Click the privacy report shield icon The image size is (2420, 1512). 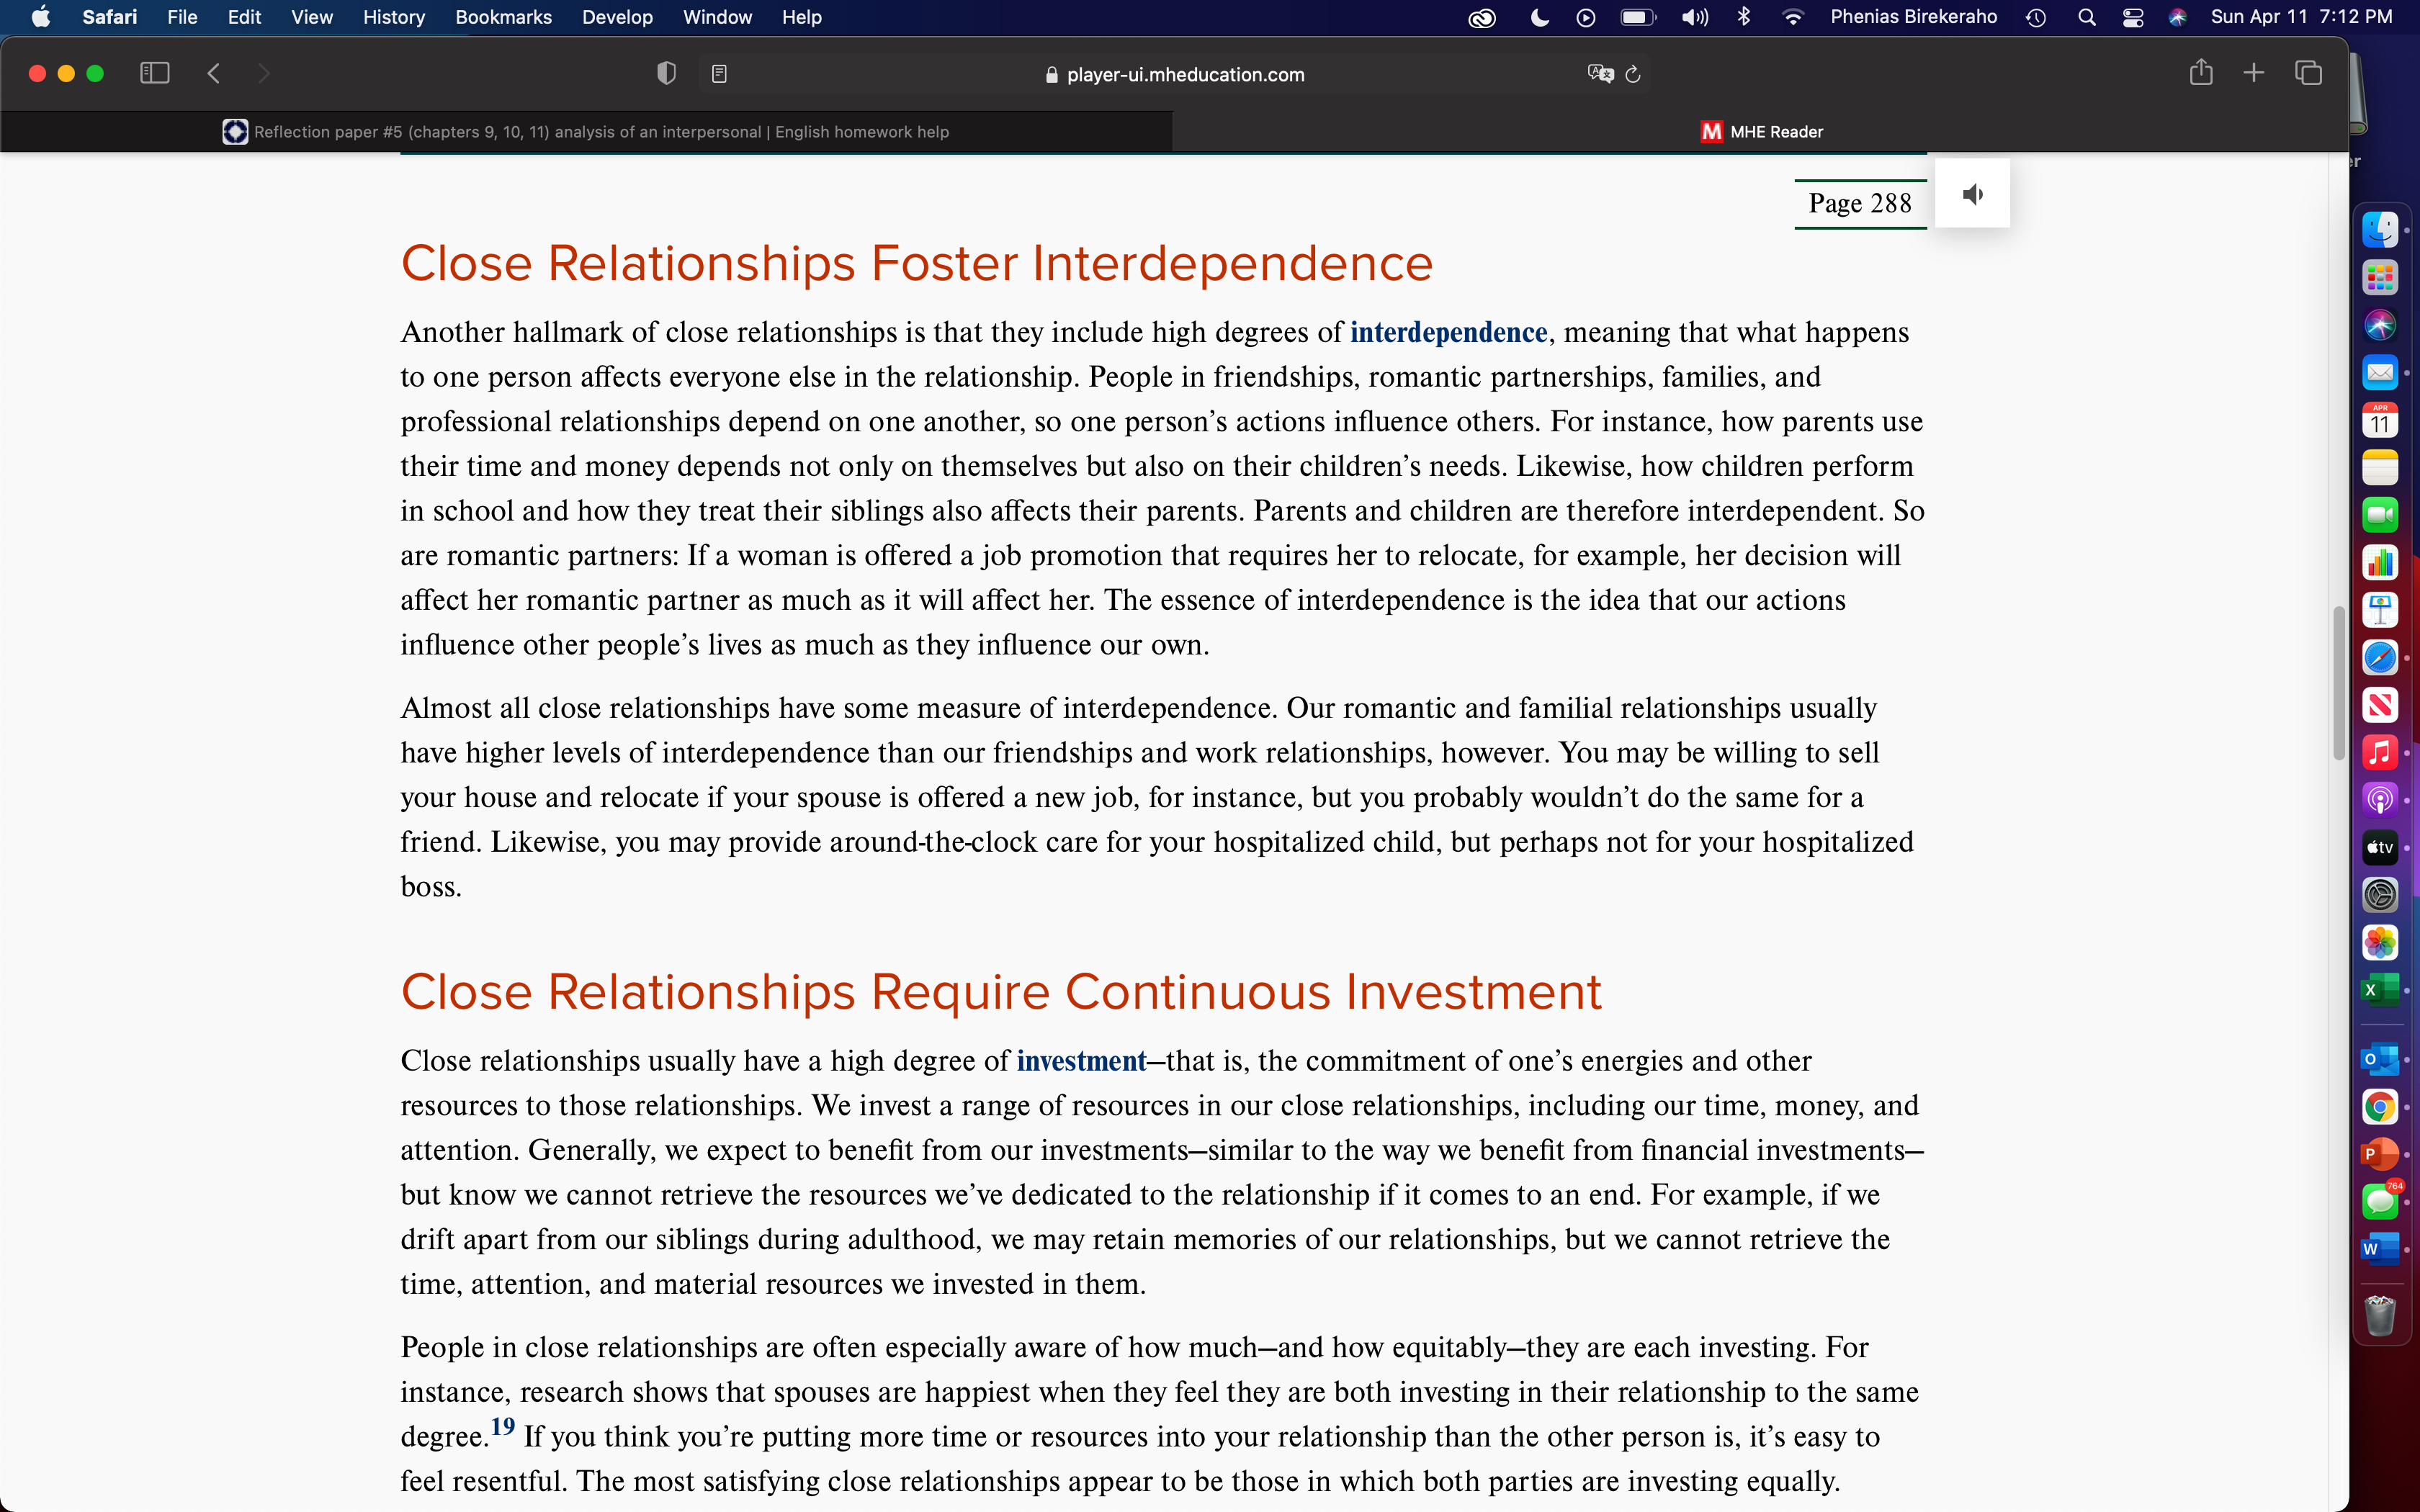point(666,73)
